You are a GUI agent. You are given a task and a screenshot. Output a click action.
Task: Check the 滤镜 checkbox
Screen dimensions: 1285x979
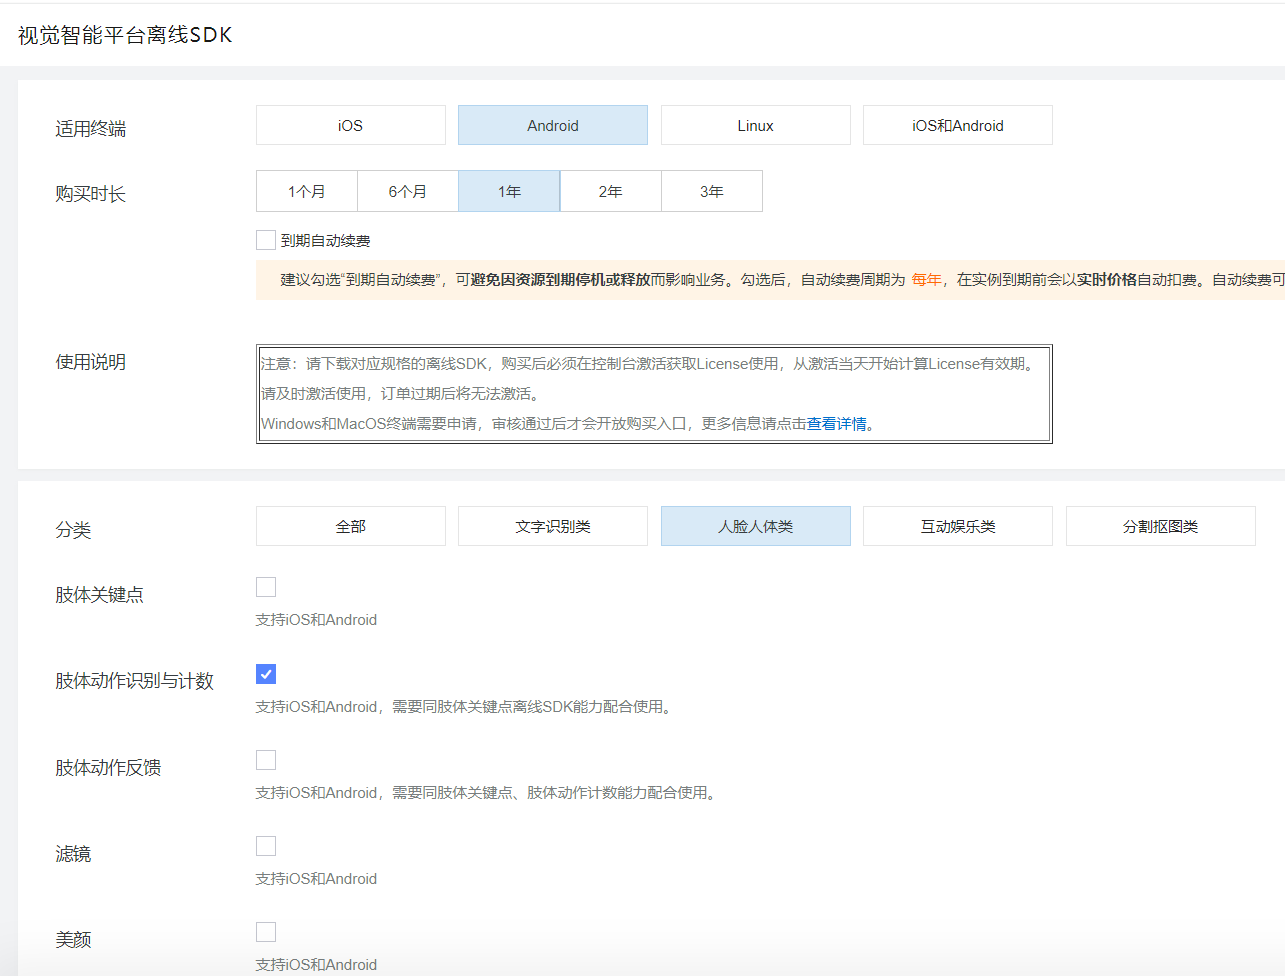tap(266, 846)
